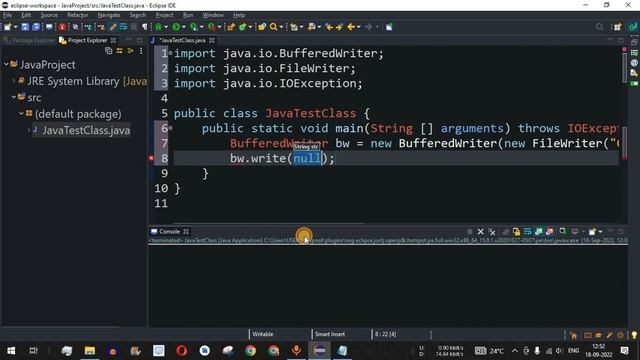Click the red Terminate toolbar icon
The width and height of the screenshot is (640, 360).
click(x=62, y=27)
